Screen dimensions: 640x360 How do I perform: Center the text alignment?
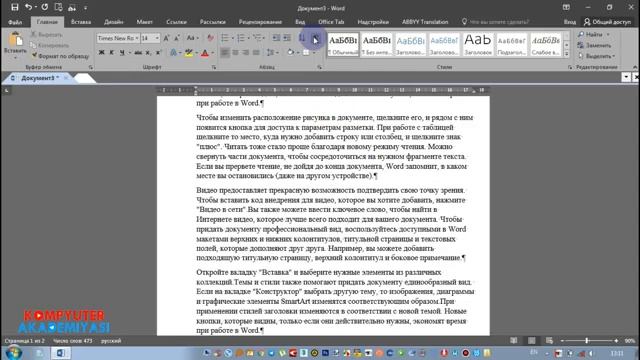pyautogui.click(x=235, y=53)
